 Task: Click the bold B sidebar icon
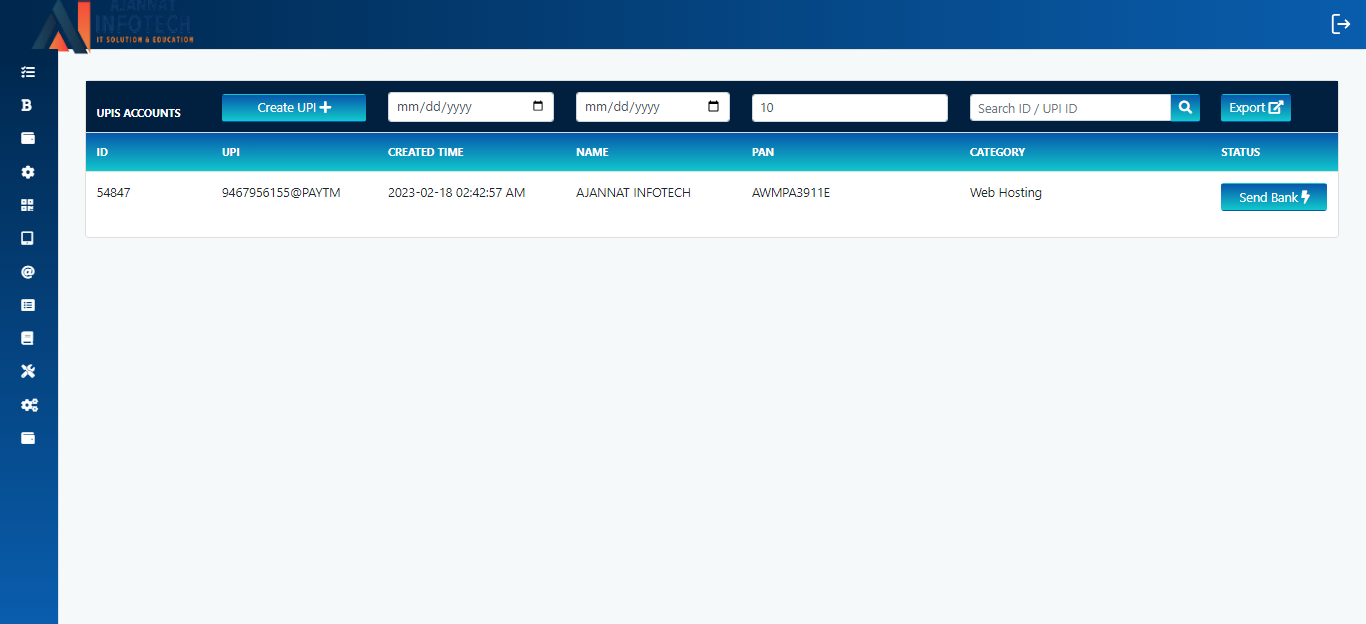28,105
